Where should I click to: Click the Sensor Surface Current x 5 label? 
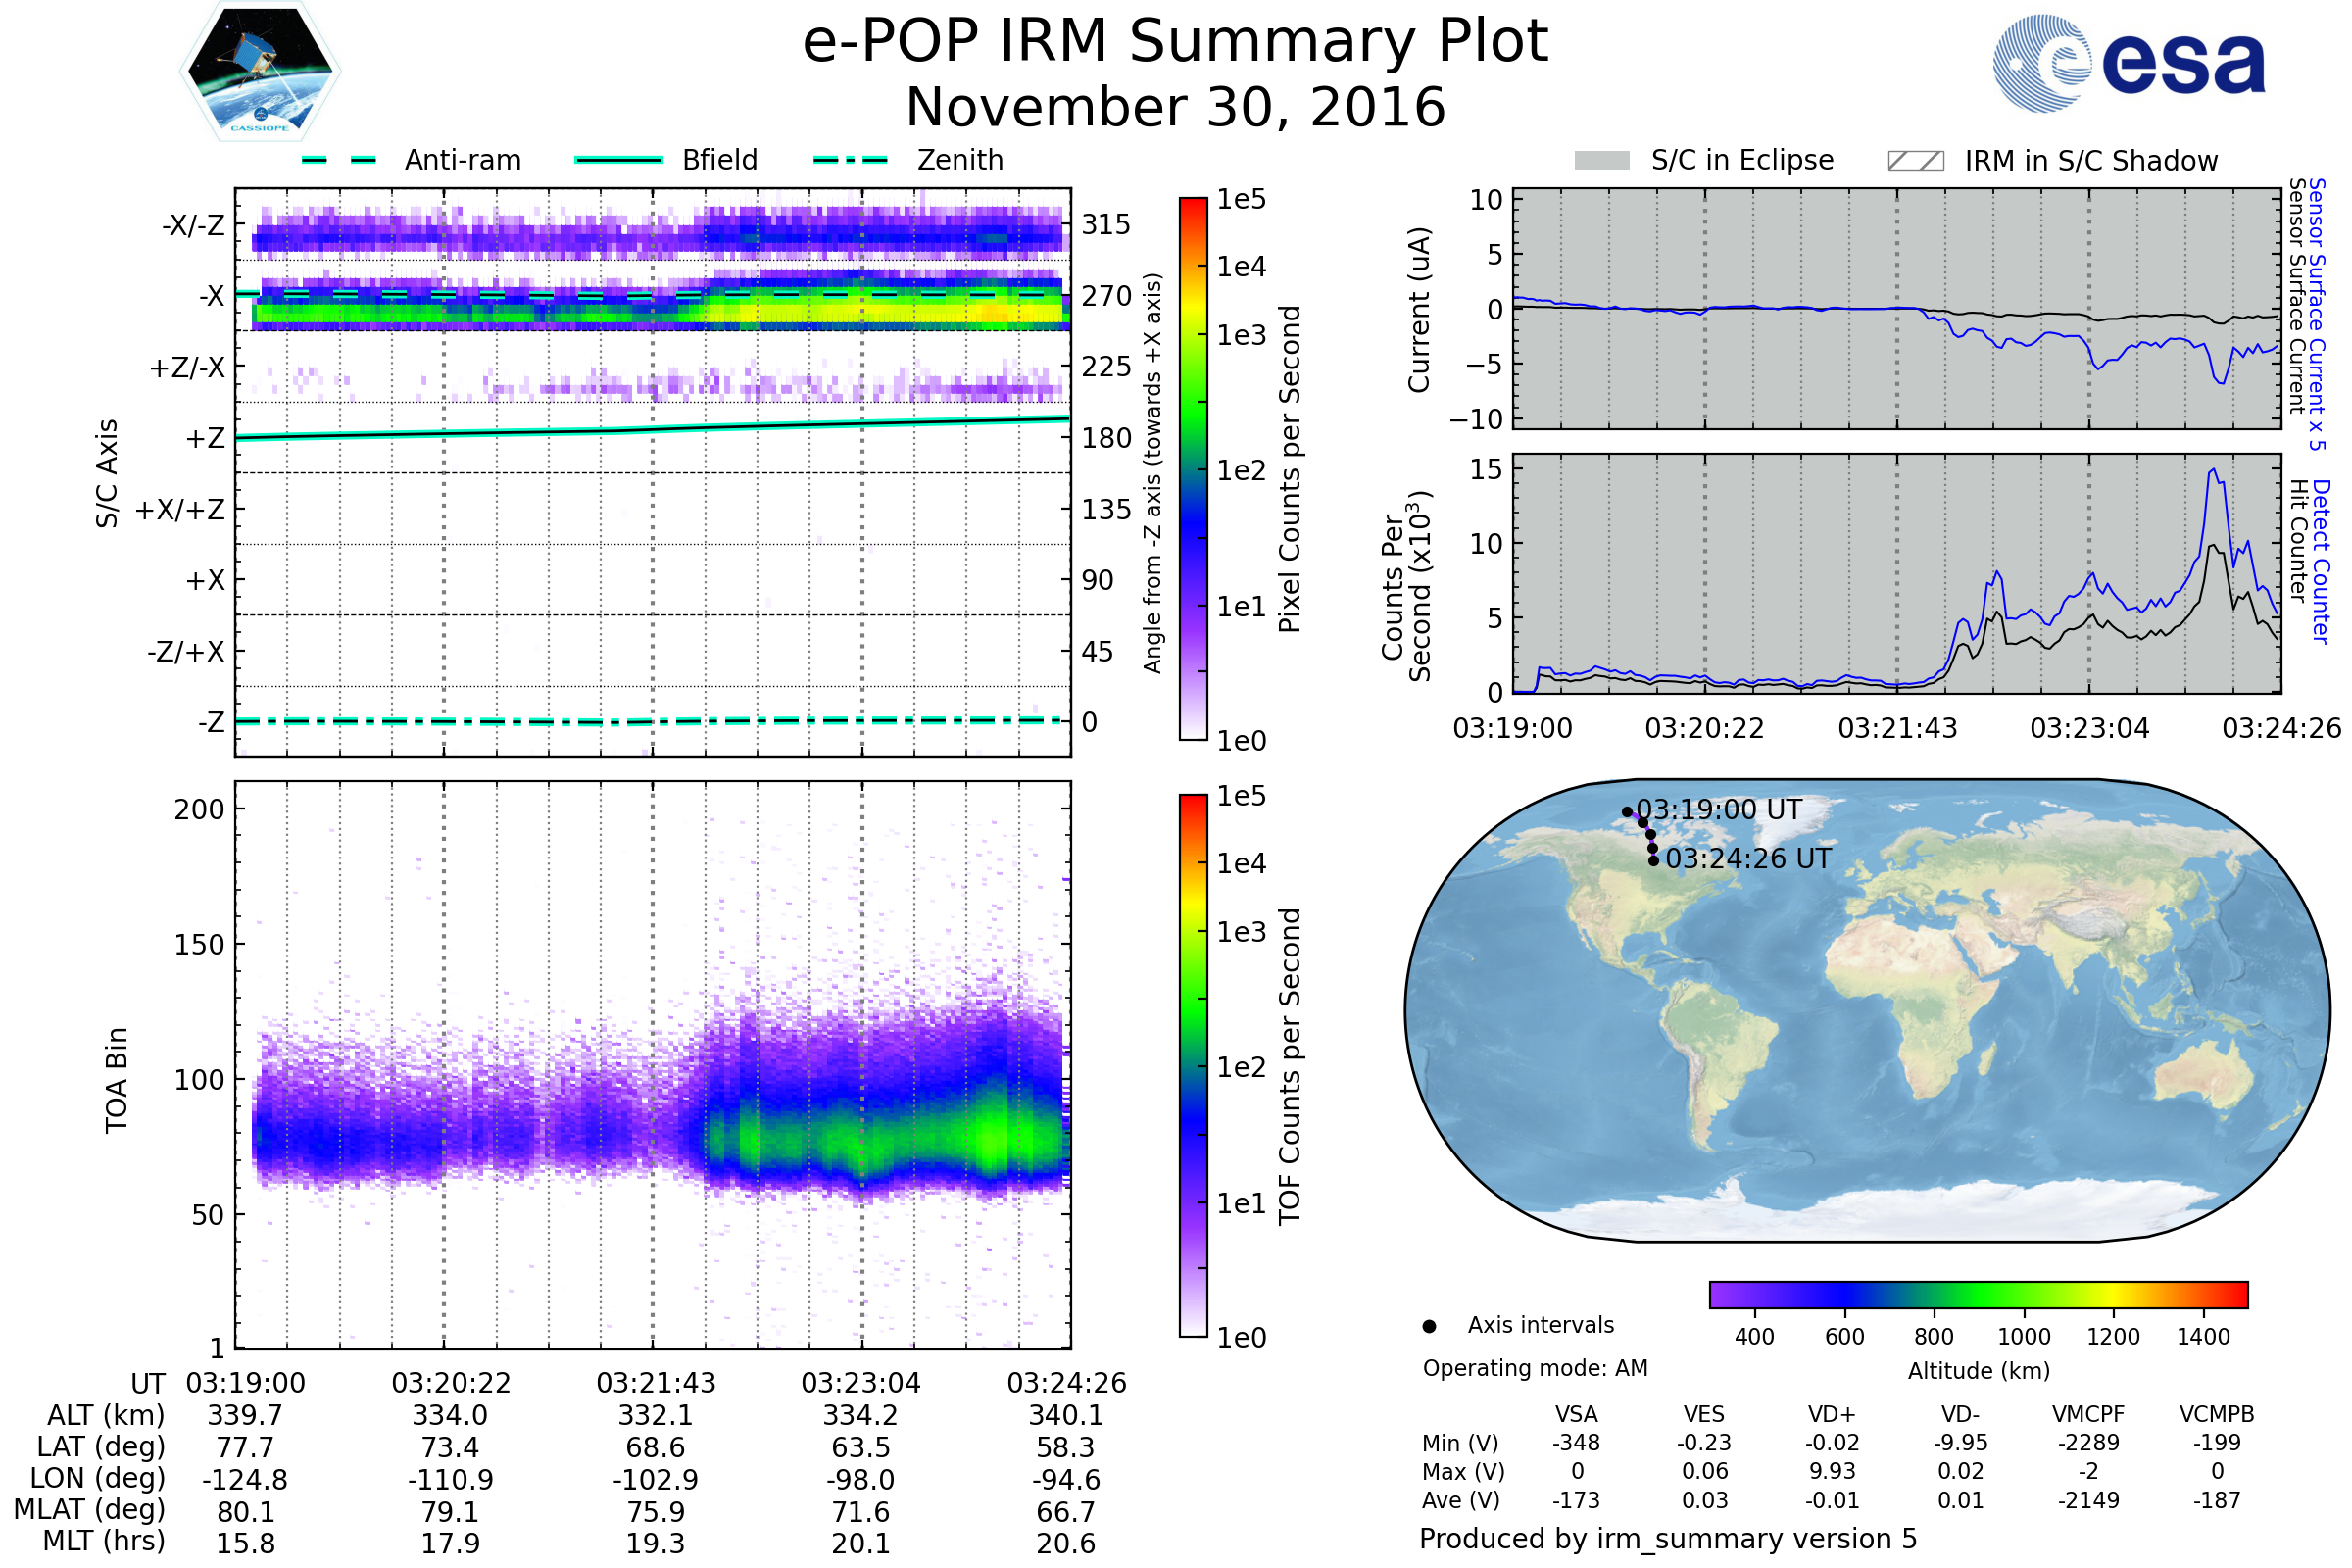[x=2318, y=314]
